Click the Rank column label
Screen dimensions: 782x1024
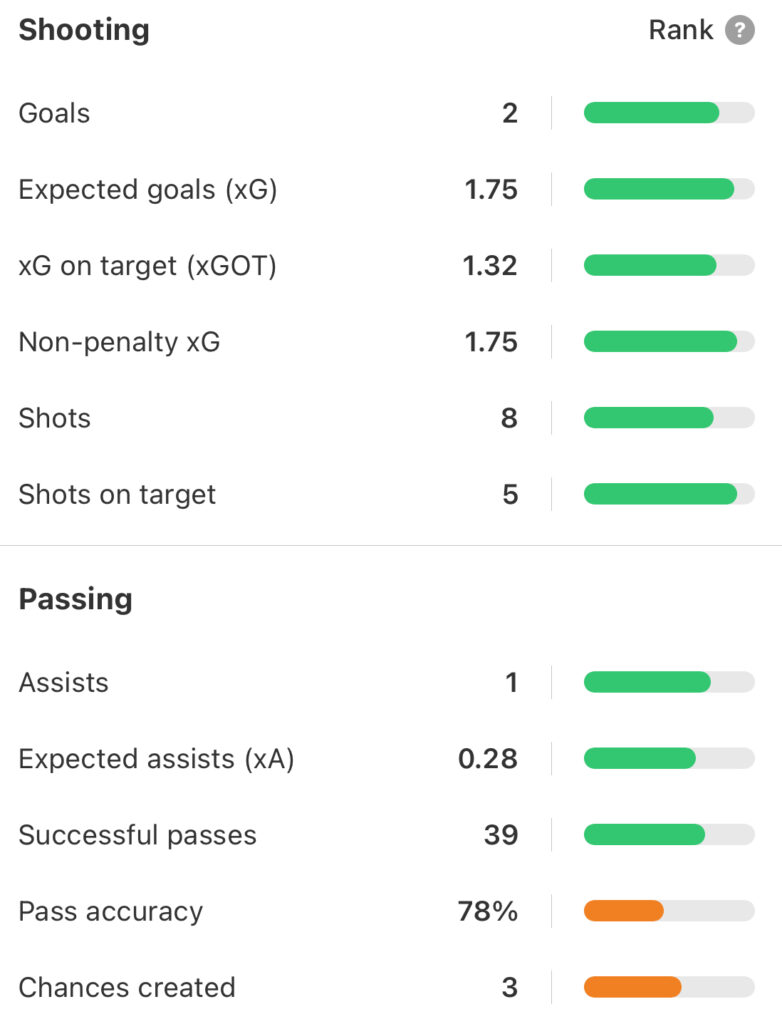[680, 30]
